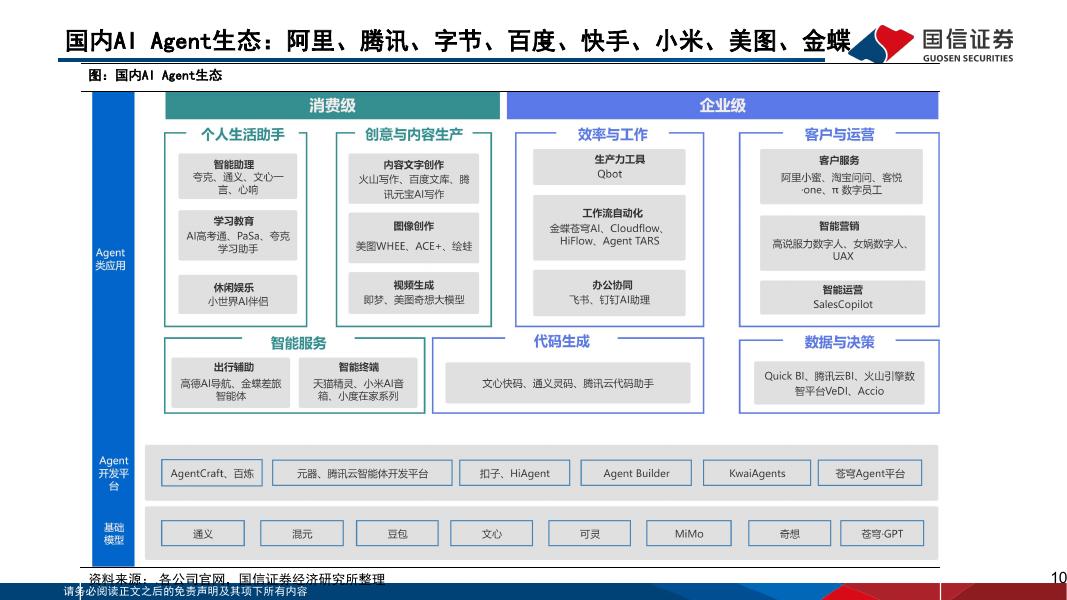Open the 客户与运营 section

coord(838,135)
